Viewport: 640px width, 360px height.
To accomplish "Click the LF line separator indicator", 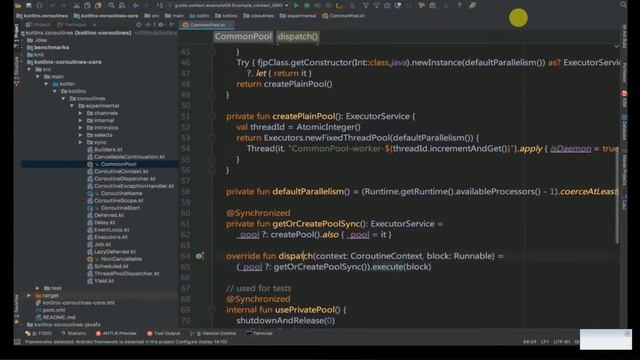I will pos(545,342).
